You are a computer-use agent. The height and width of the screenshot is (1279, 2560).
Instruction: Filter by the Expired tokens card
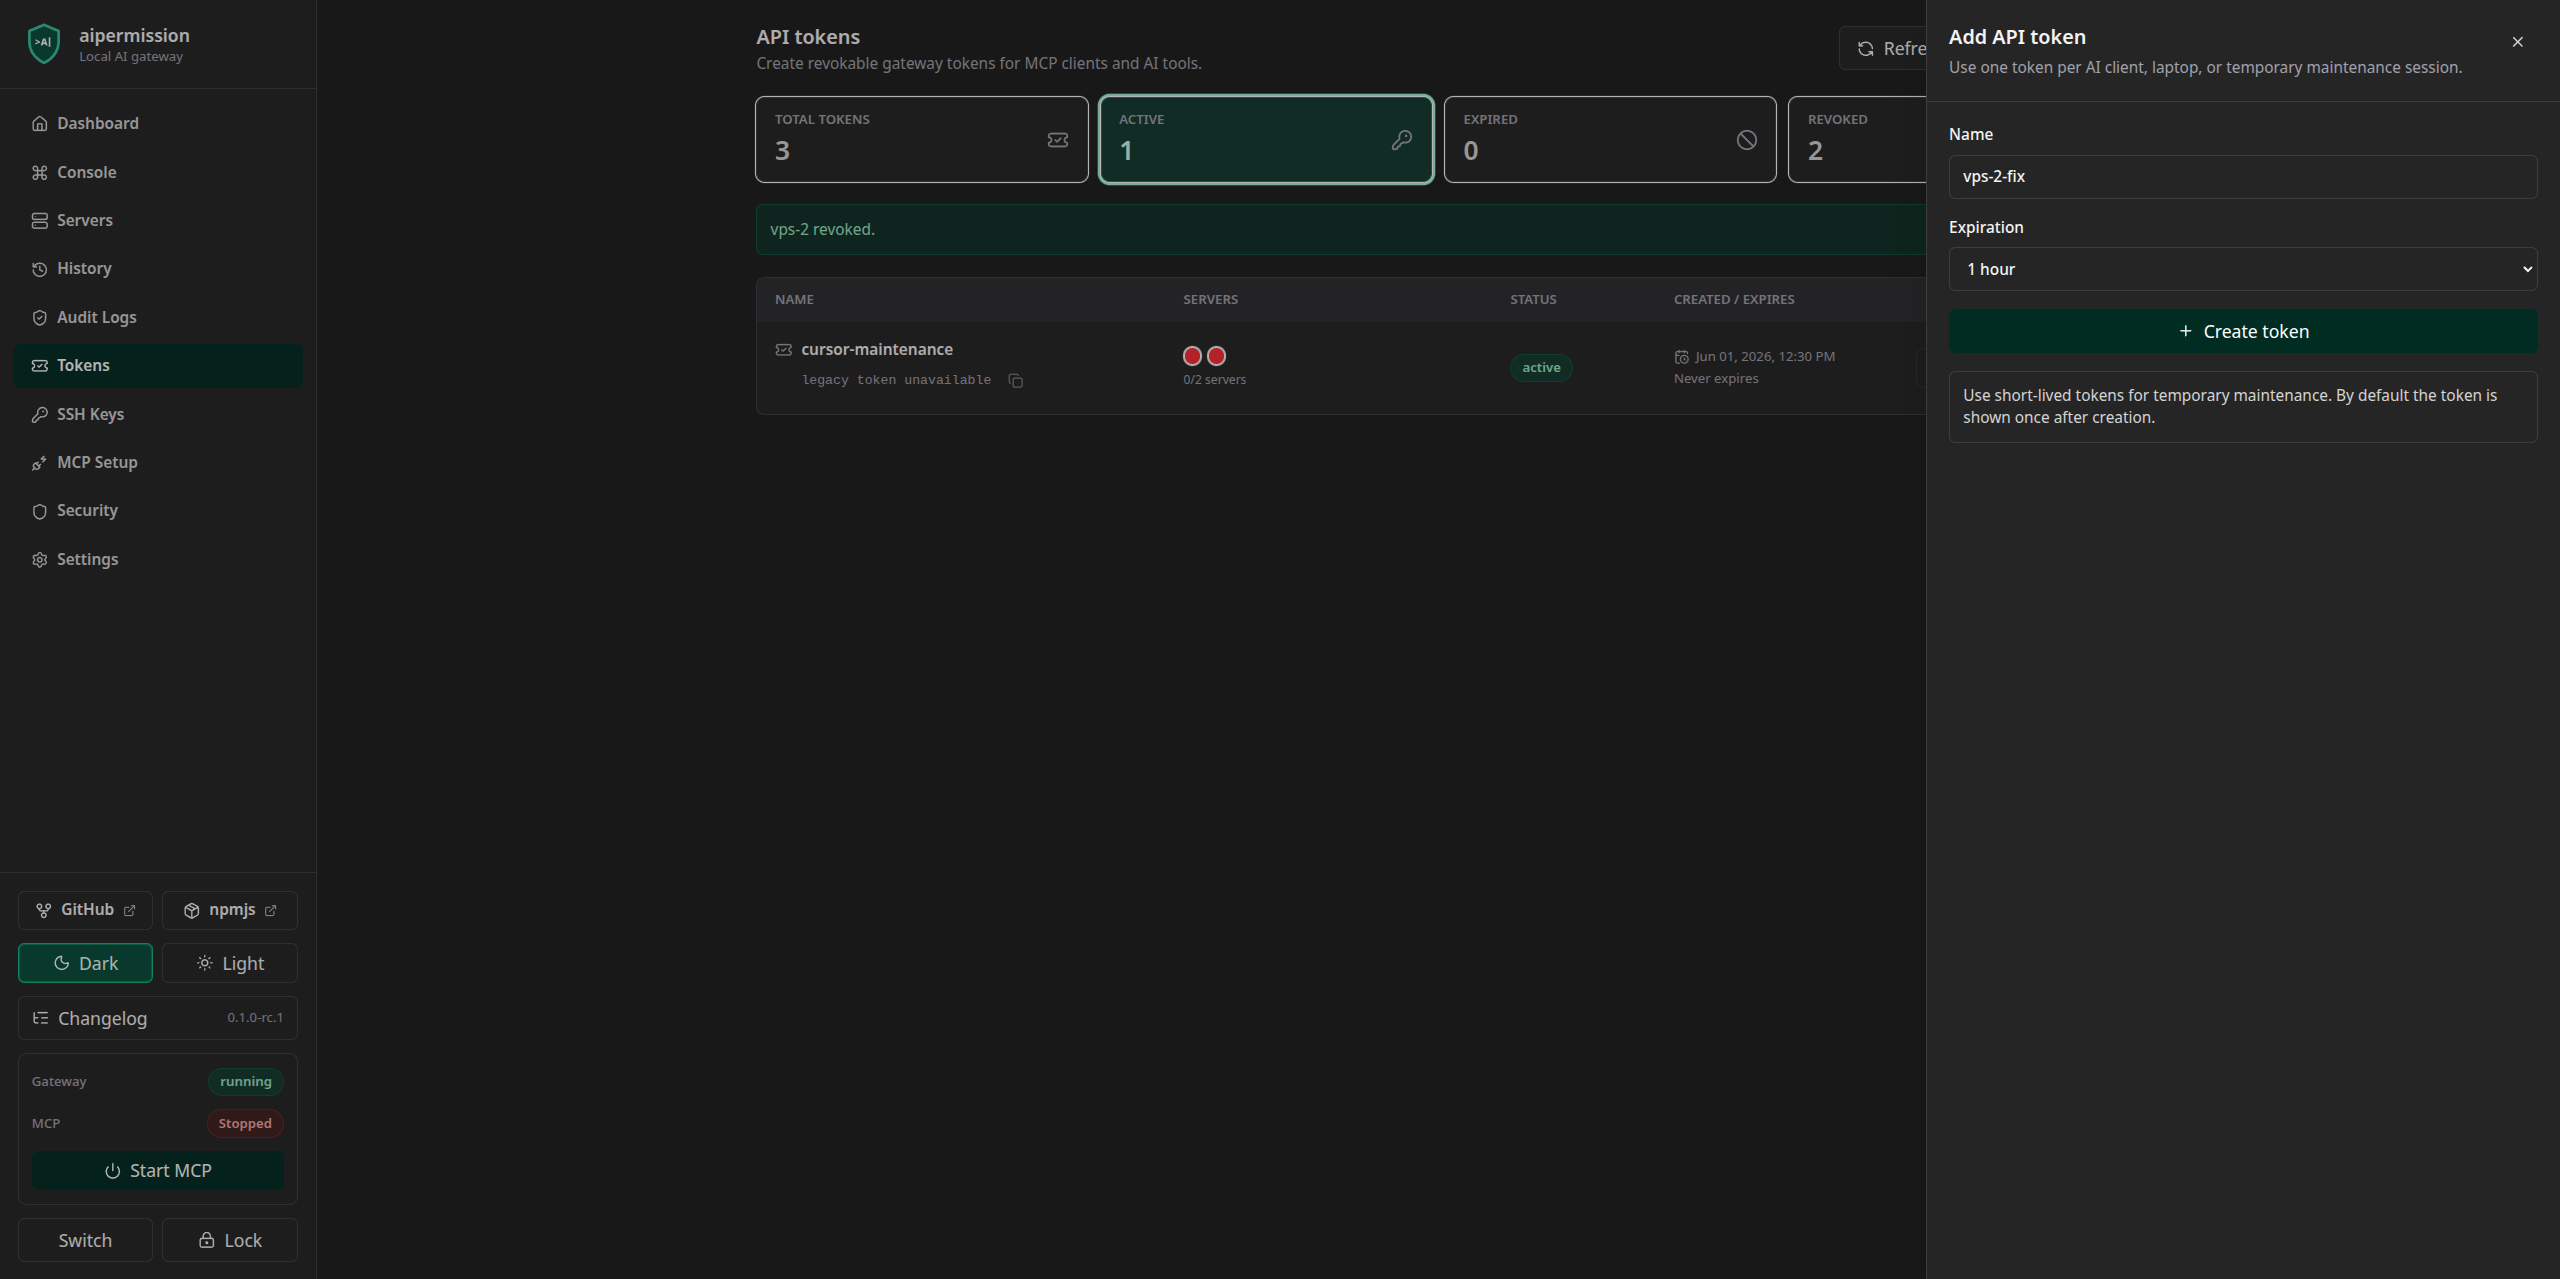1610,139
